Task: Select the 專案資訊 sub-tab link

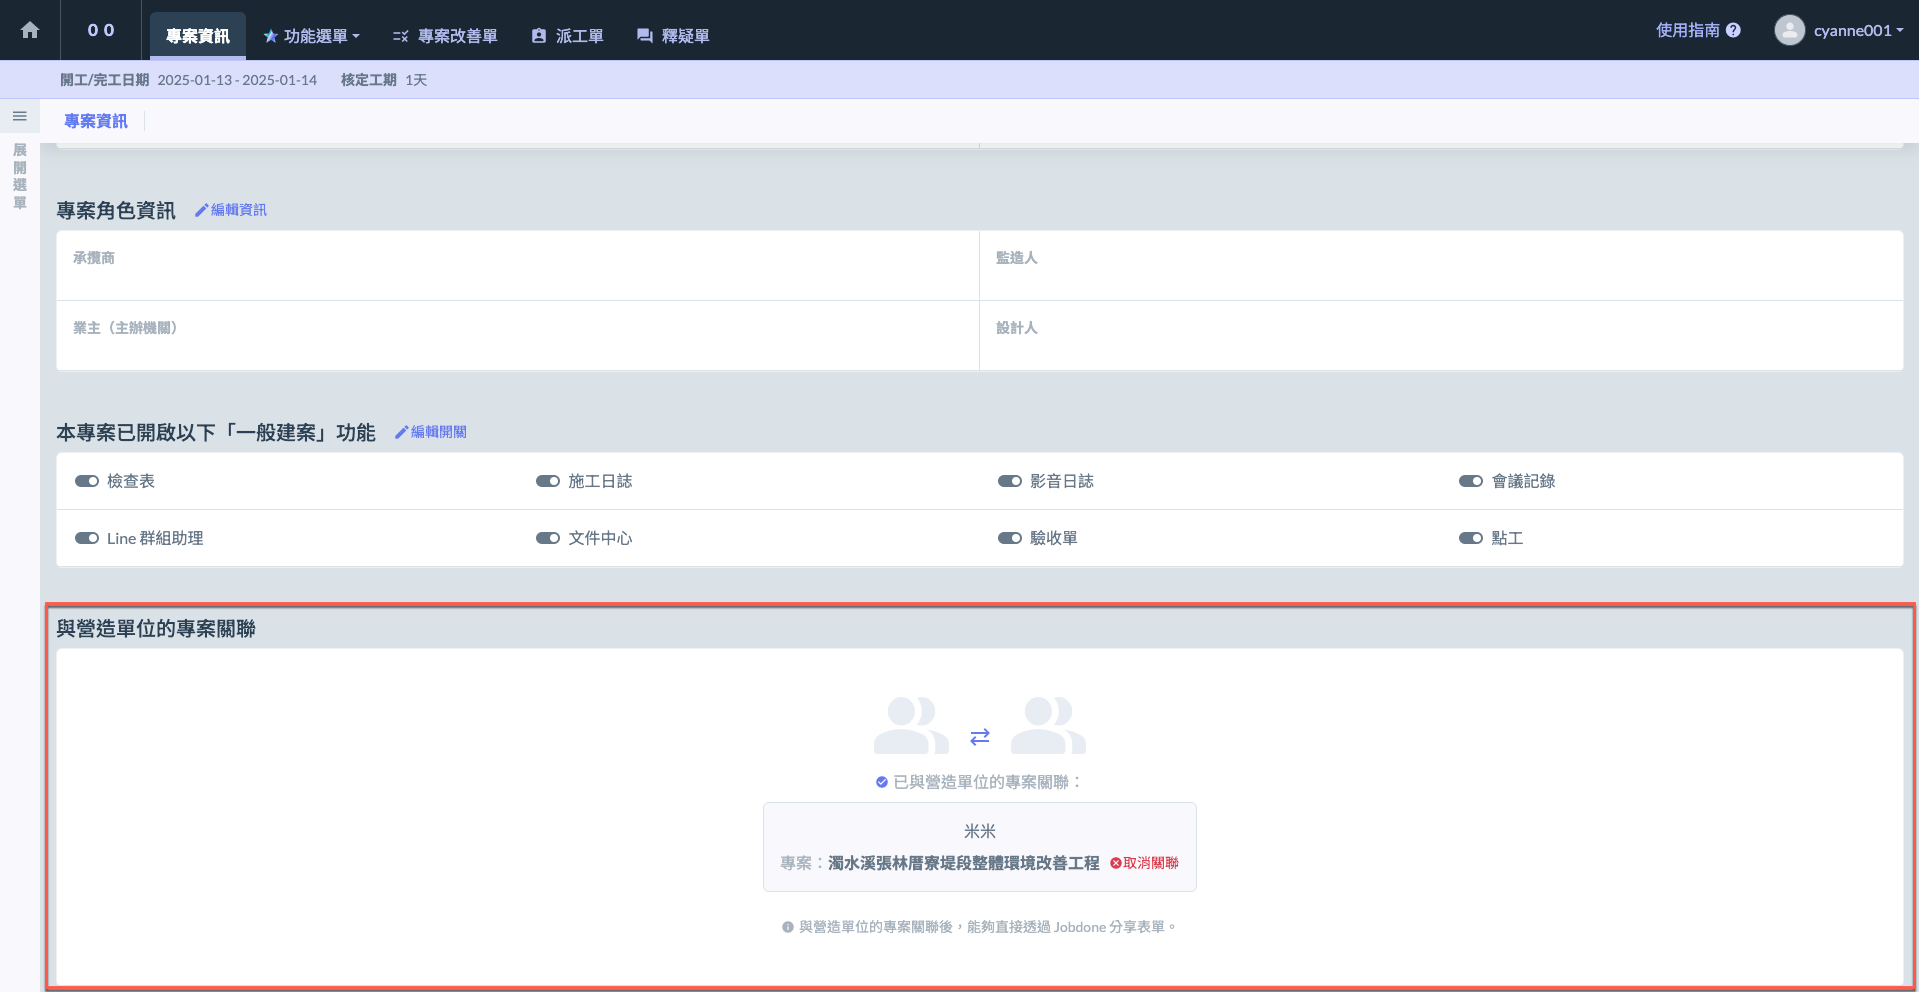Action: click(x=96, y=121)
